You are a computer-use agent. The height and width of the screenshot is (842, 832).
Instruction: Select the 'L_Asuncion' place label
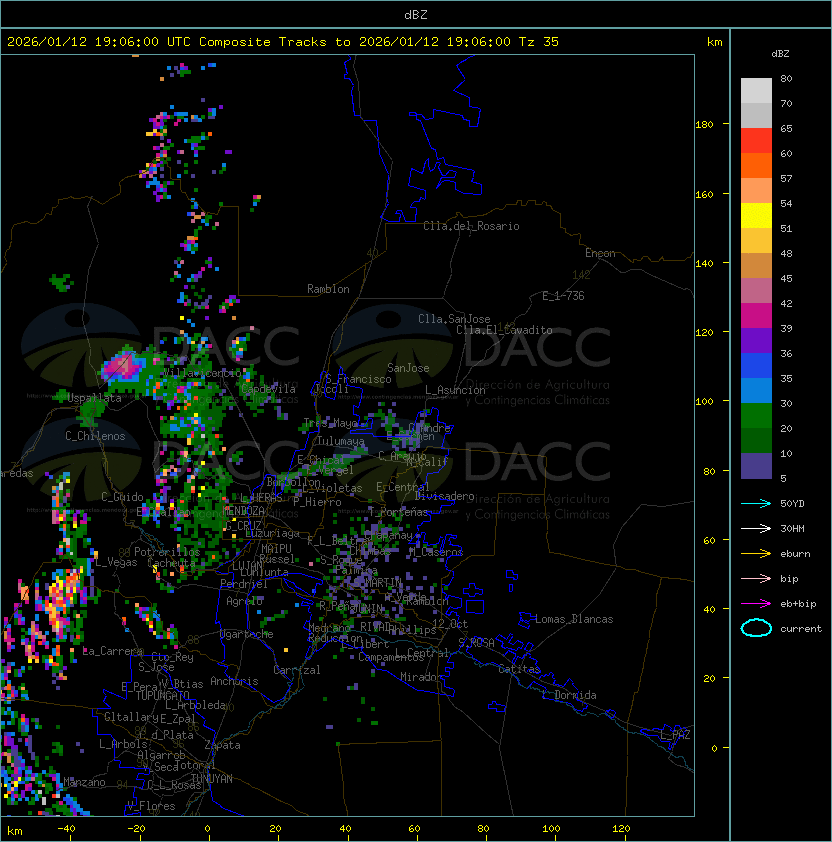[x=455, y=390]
